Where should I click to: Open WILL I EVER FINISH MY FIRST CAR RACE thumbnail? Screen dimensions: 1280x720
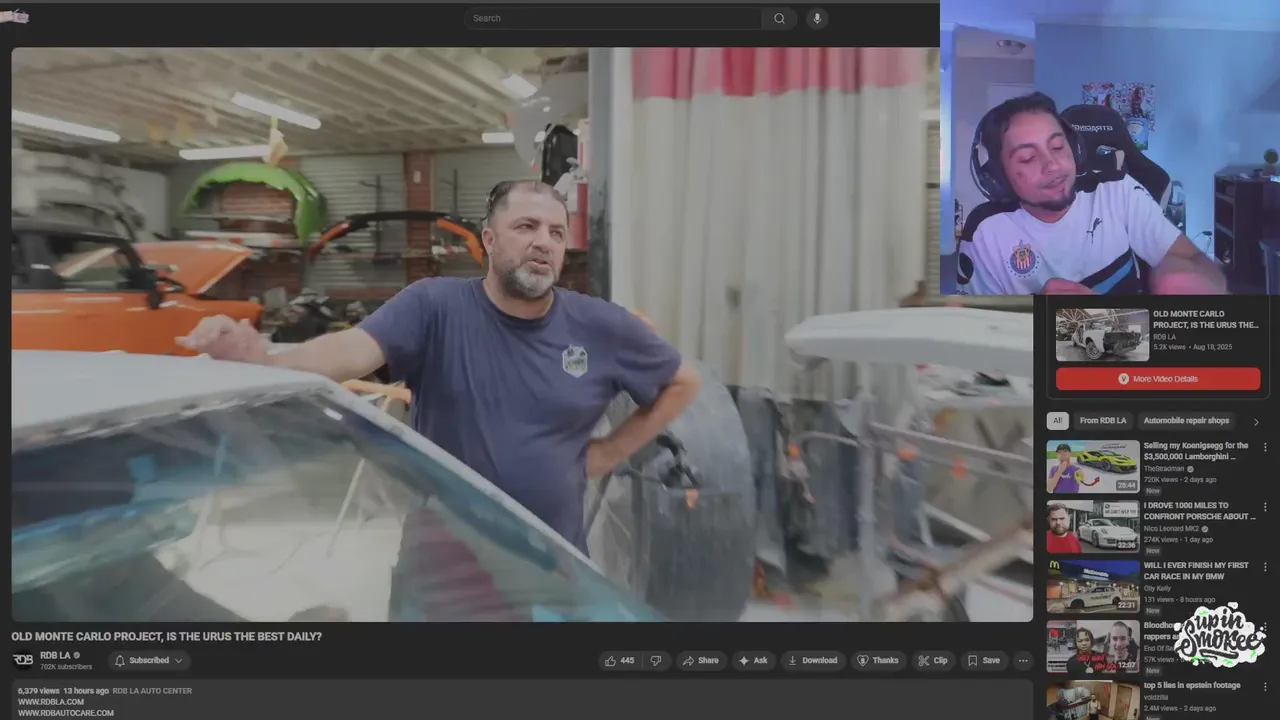(1093, 586)
